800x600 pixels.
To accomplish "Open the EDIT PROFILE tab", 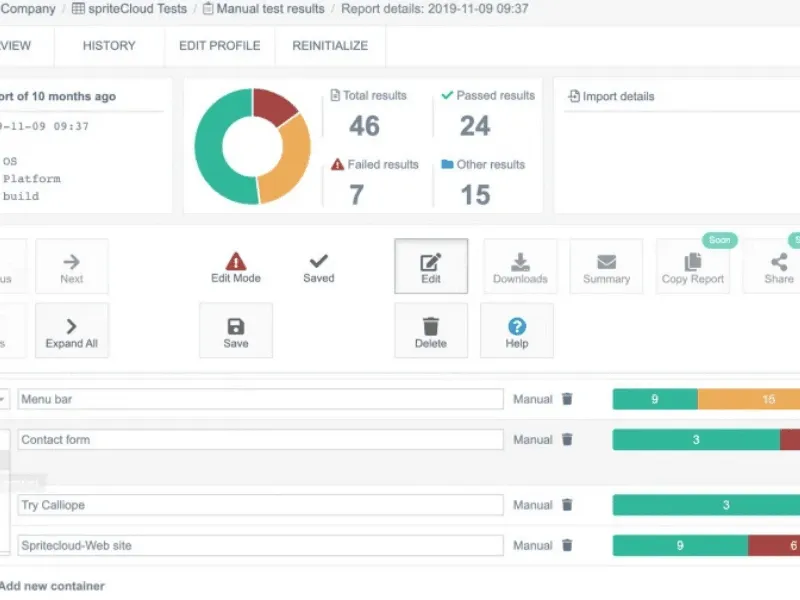I will coord(219,46).
